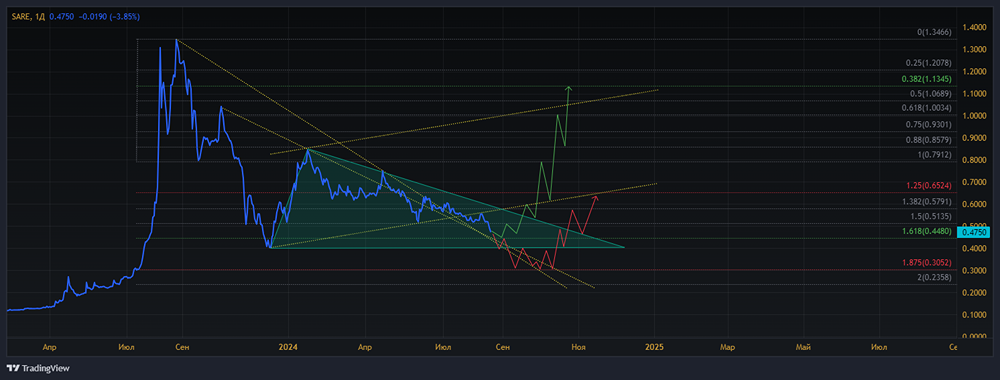Screen dimensions: 1000x380
Task: Click Fibonacci label 0.618(1.0034)
Action: tap(928, 108)
